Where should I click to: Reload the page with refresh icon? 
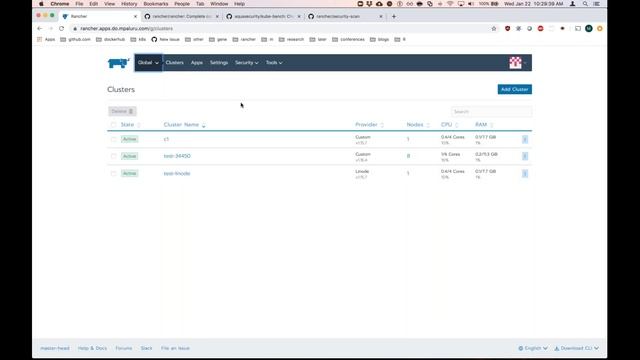pos(62,29)
